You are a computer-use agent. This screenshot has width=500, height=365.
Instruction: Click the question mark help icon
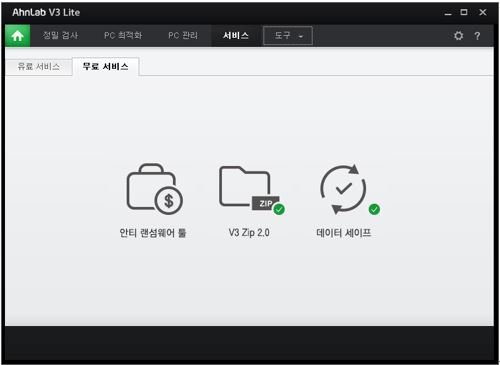477,36
